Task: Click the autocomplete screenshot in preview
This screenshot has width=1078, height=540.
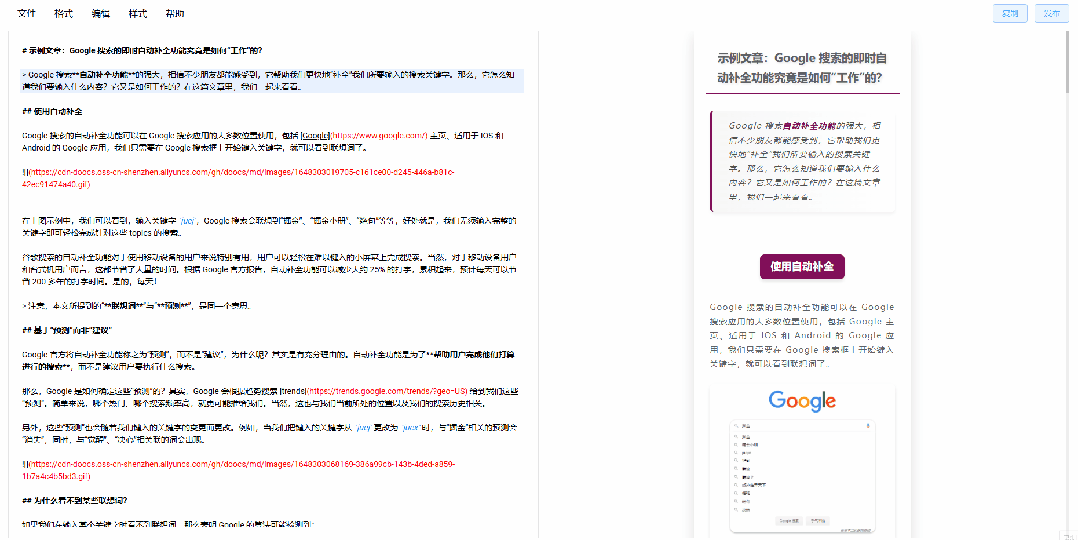Action: click(x=802, y=475)
